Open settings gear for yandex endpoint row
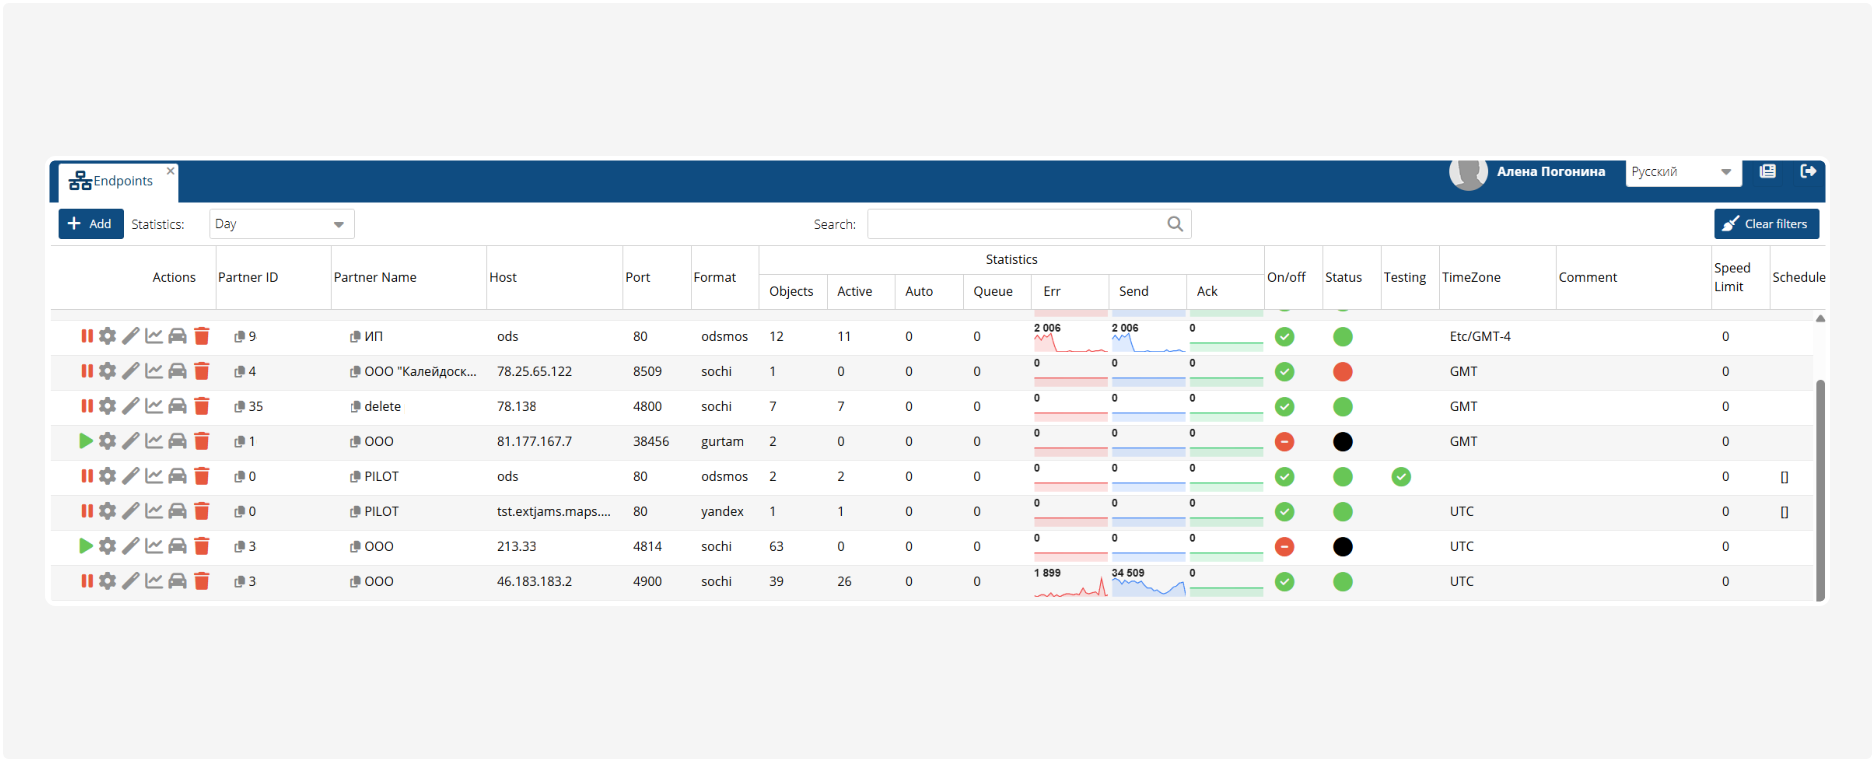 108,511
